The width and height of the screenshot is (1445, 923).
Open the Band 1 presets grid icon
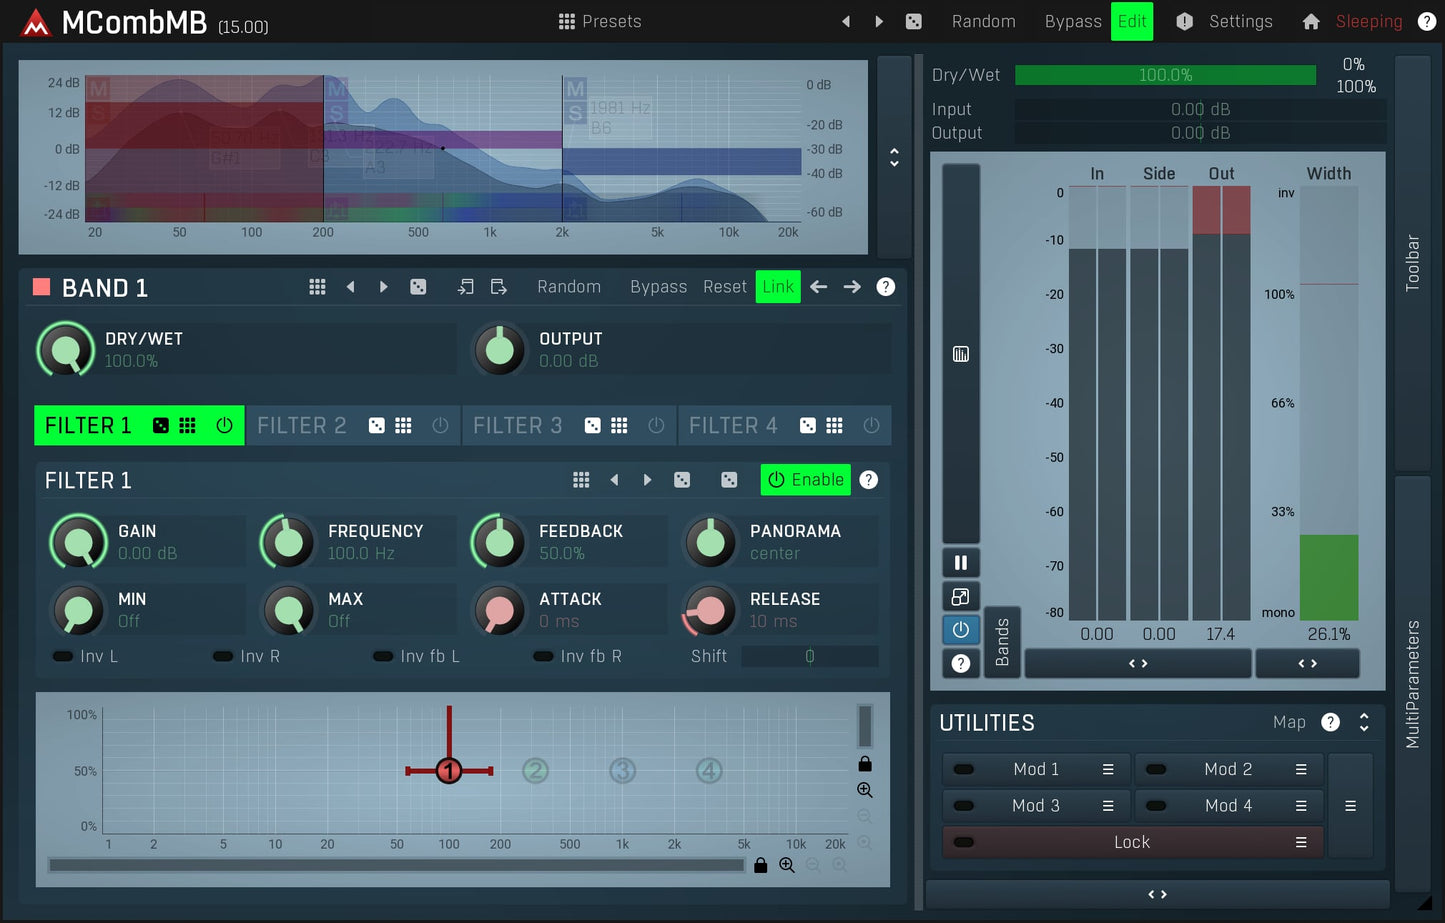[x=317, y=287]
